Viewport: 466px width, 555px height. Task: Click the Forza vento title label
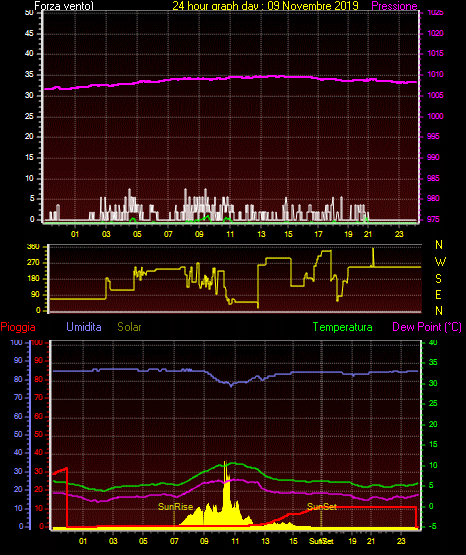(64, 6)
